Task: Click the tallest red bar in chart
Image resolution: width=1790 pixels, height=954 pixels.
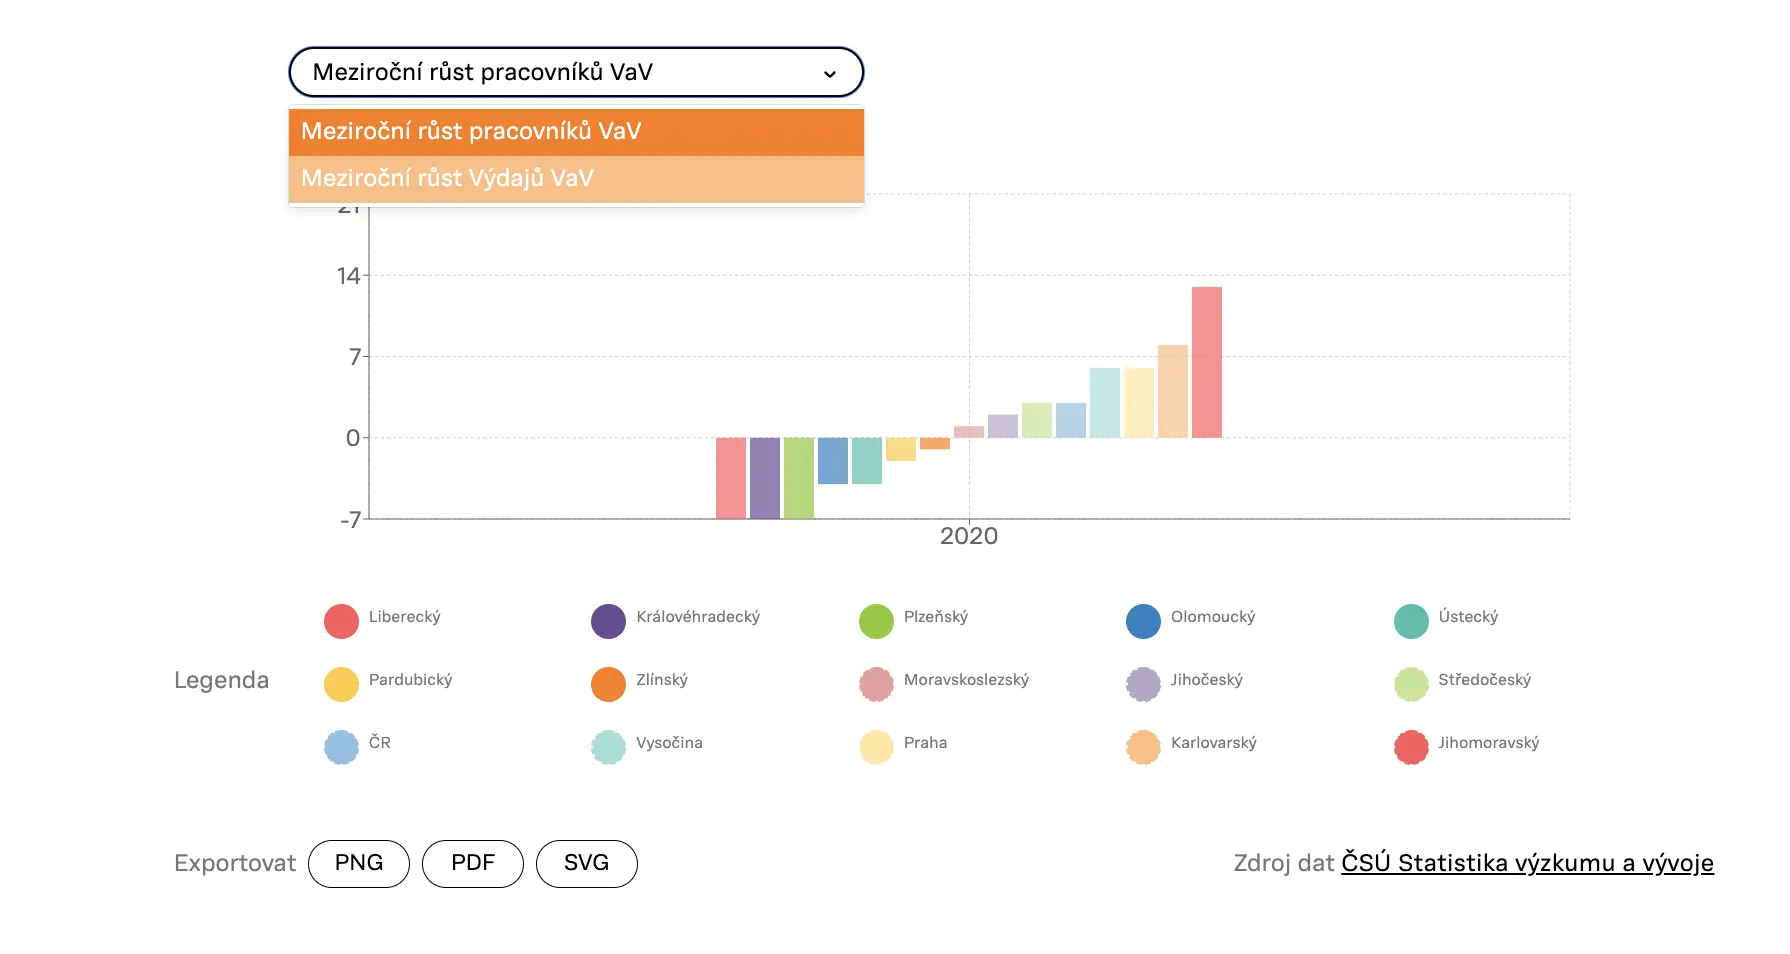Action: 1206,362
